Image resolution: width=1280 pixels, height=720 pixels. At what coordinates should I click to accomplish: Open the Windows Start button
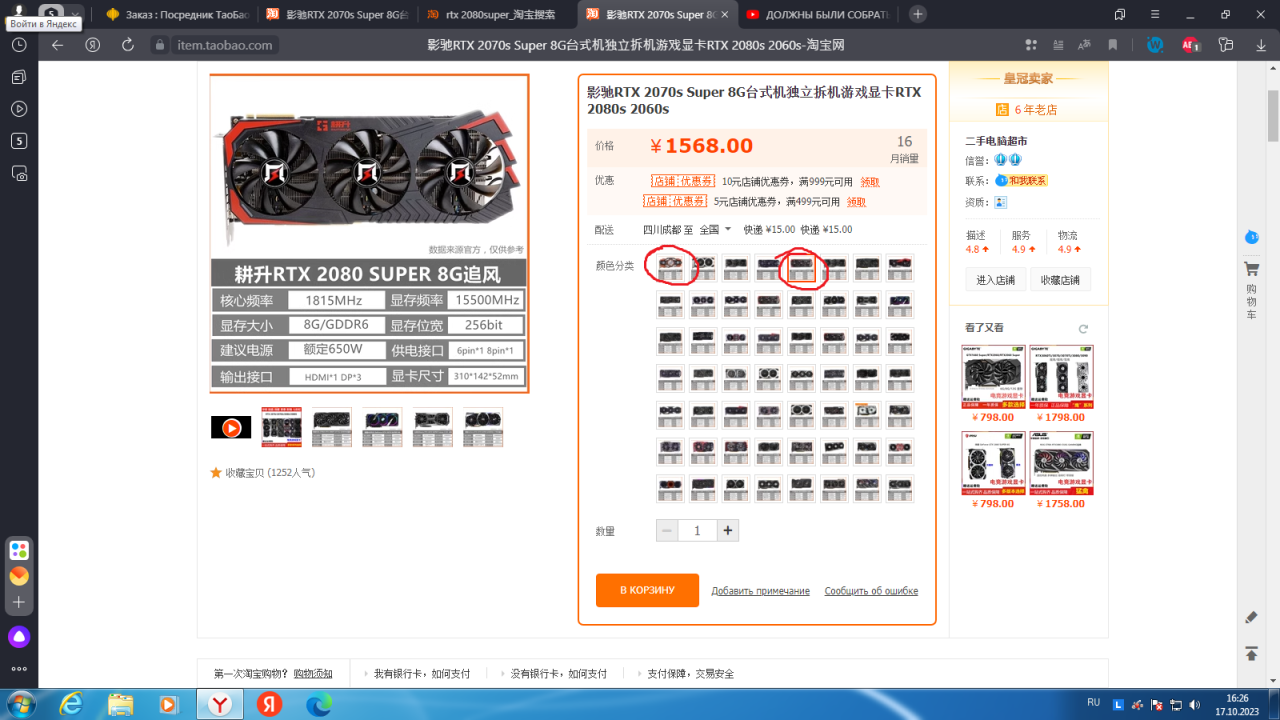19,705
